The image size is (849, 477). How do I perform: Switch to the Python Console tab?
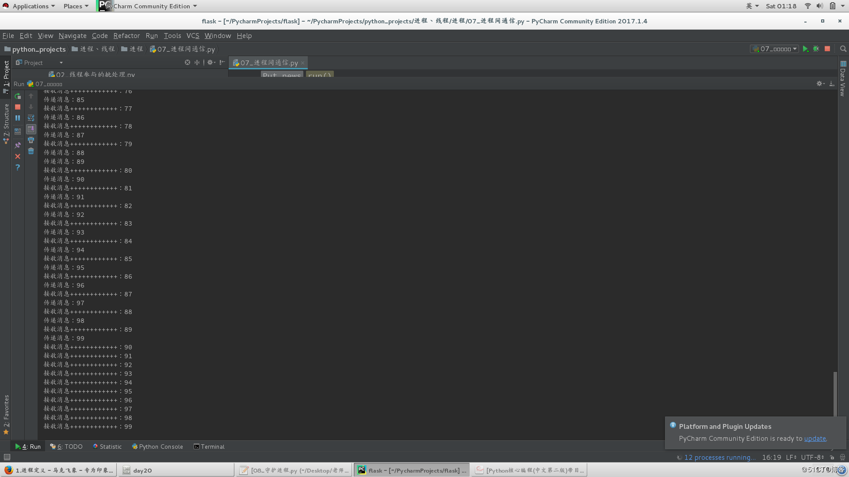coord(158,447)
